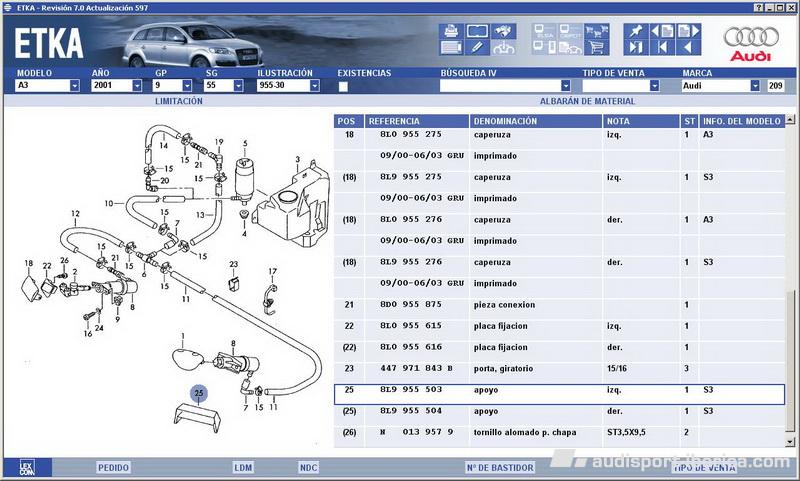The width and height of the screenshot is (800, 481).
Task: Go to previous page with left-arrow page icon
Action: [x=662, y=31]
